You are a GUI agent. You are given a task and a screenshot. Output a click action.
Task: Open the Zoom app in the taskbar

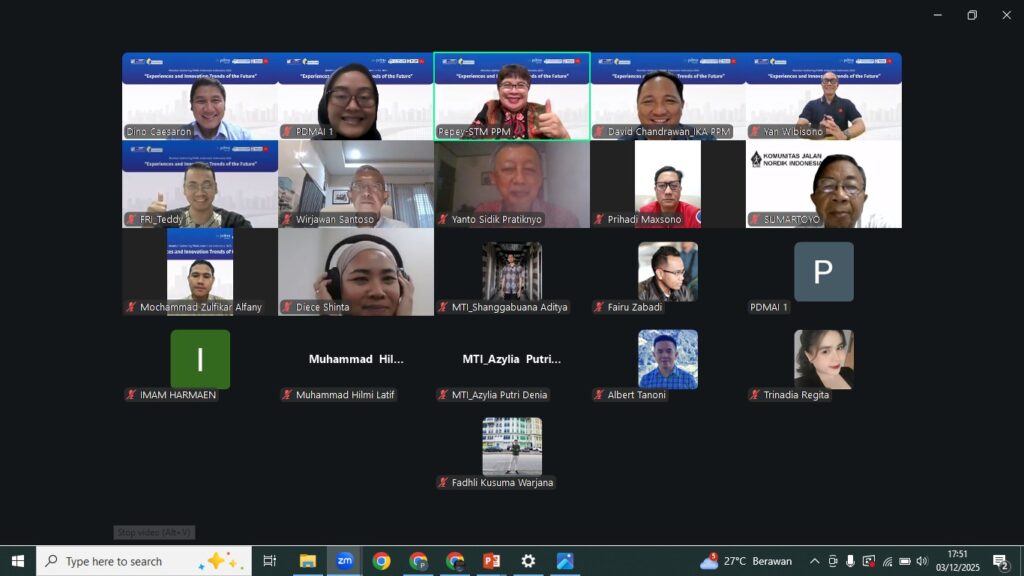tap(344, 561)
